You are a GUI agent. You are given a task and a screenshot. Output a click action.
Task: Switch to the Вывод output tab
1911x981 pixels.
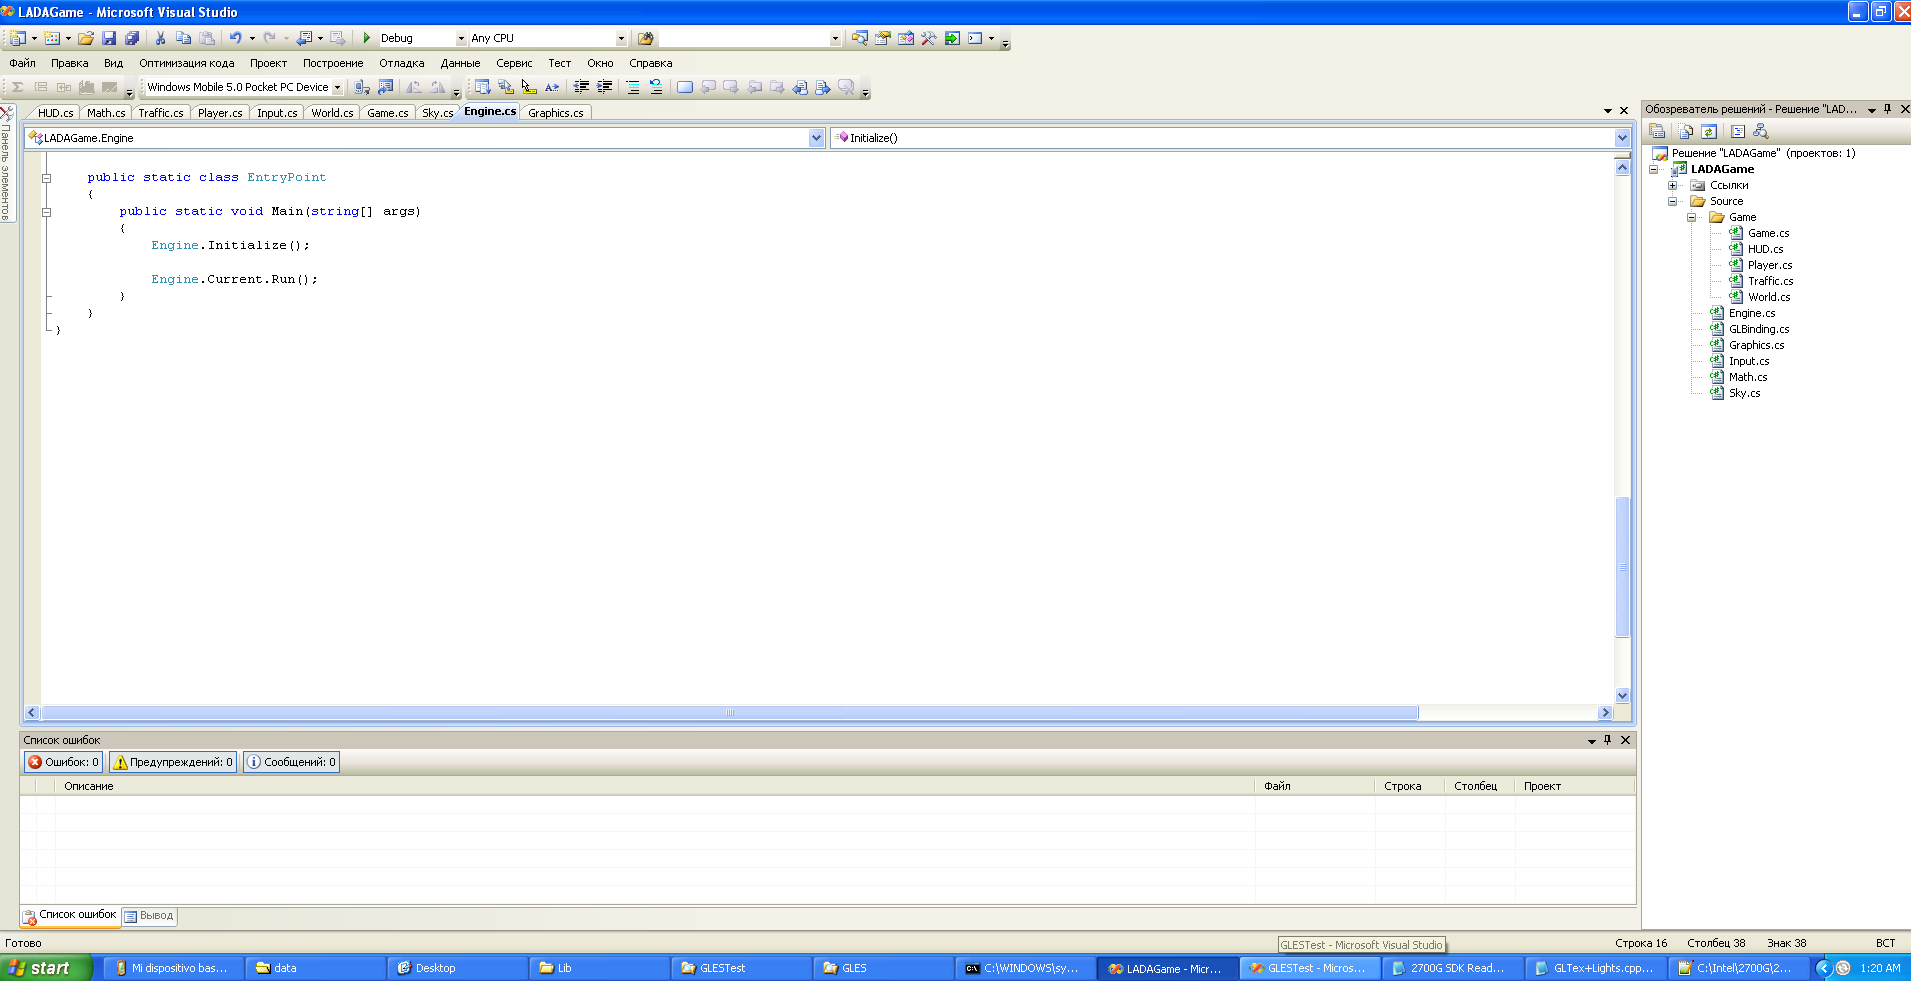150,915
